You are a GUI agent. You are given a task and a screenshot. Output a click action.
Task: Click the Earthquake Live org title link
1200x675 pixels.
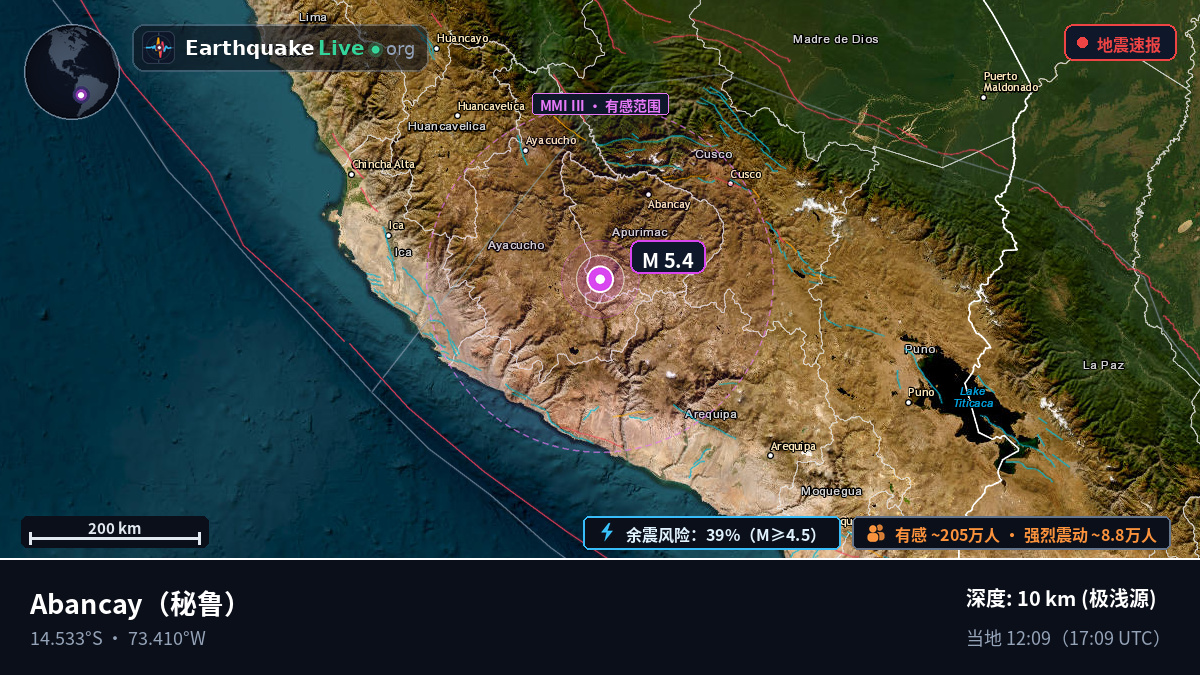coord(299,48)
